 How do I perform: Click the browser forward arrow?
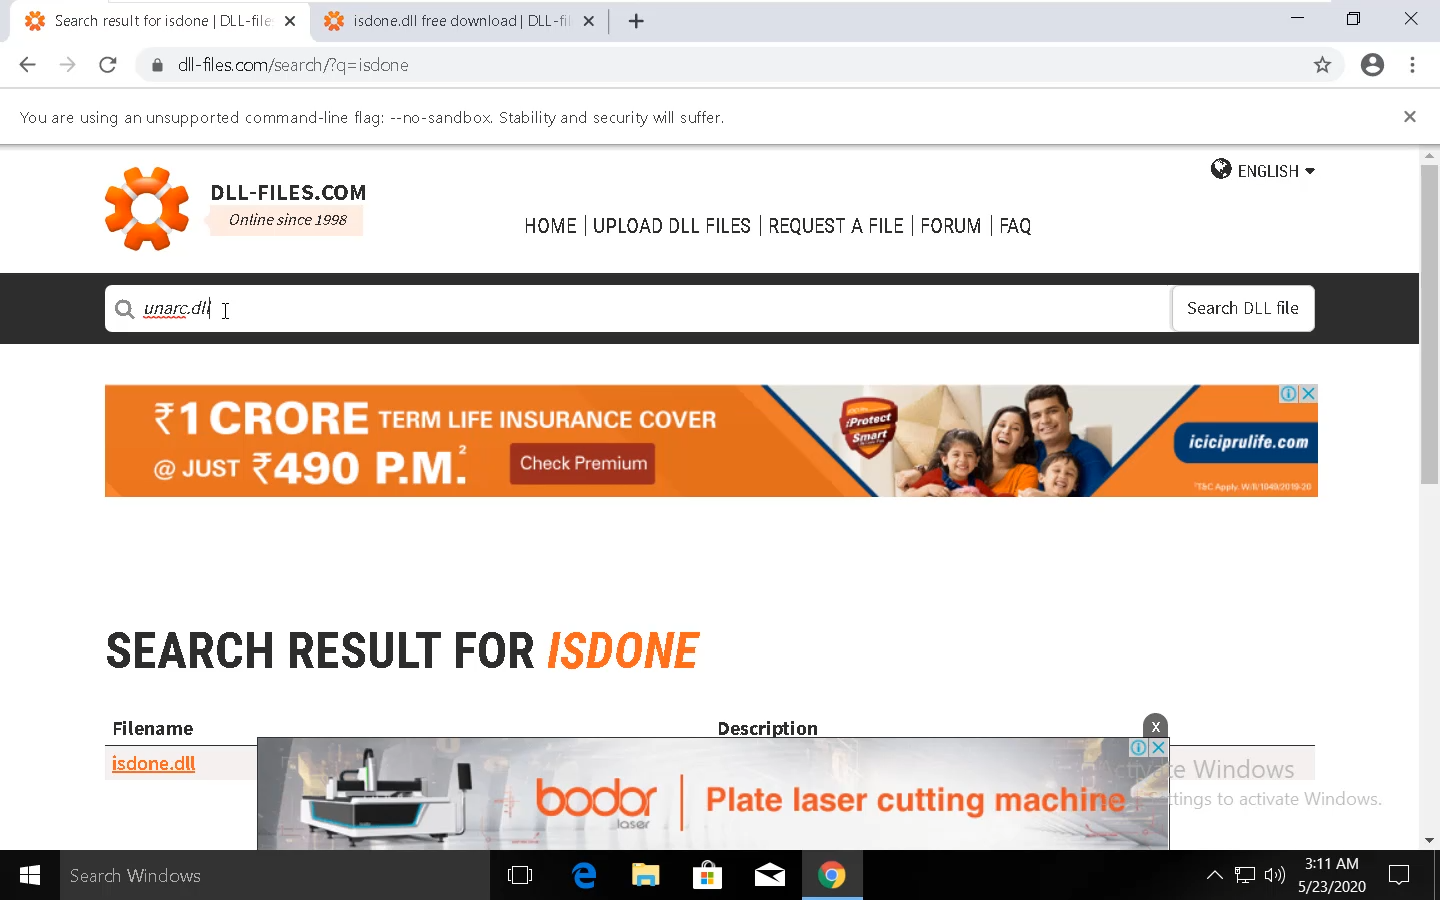point(67,65)
